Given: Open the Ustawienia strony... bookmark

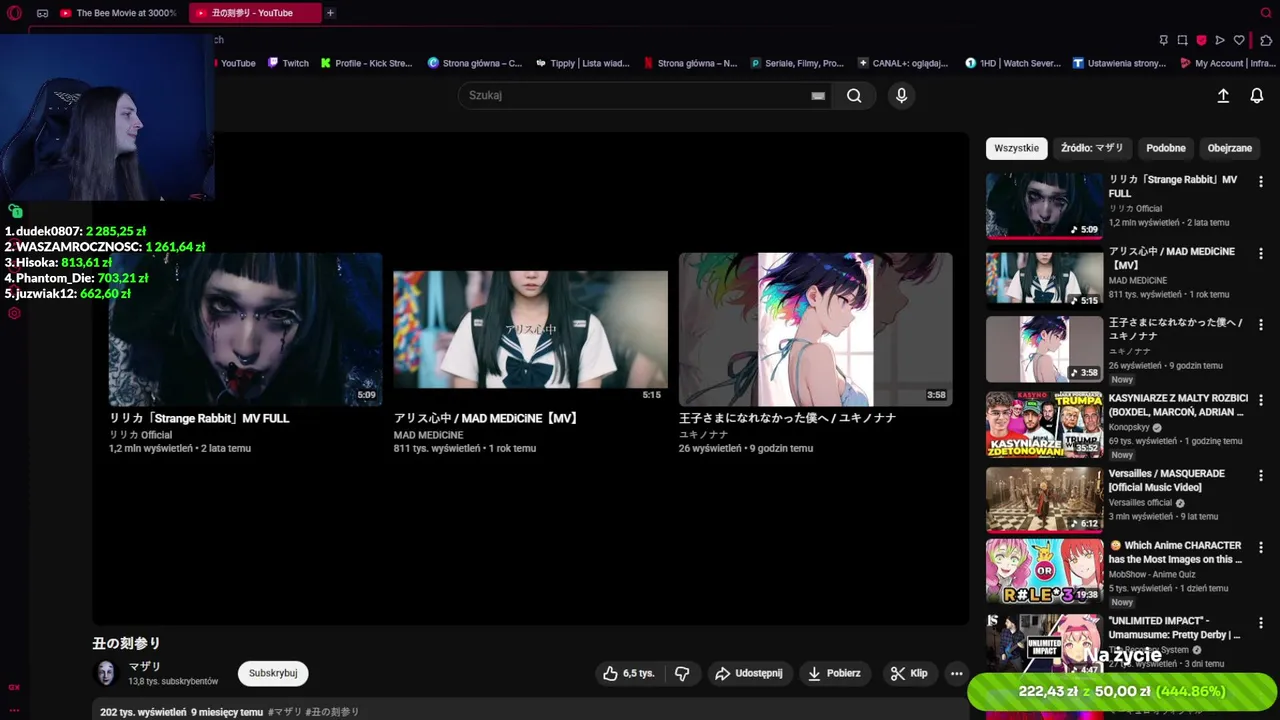Looking at the screenshot, I should 1119,63.
